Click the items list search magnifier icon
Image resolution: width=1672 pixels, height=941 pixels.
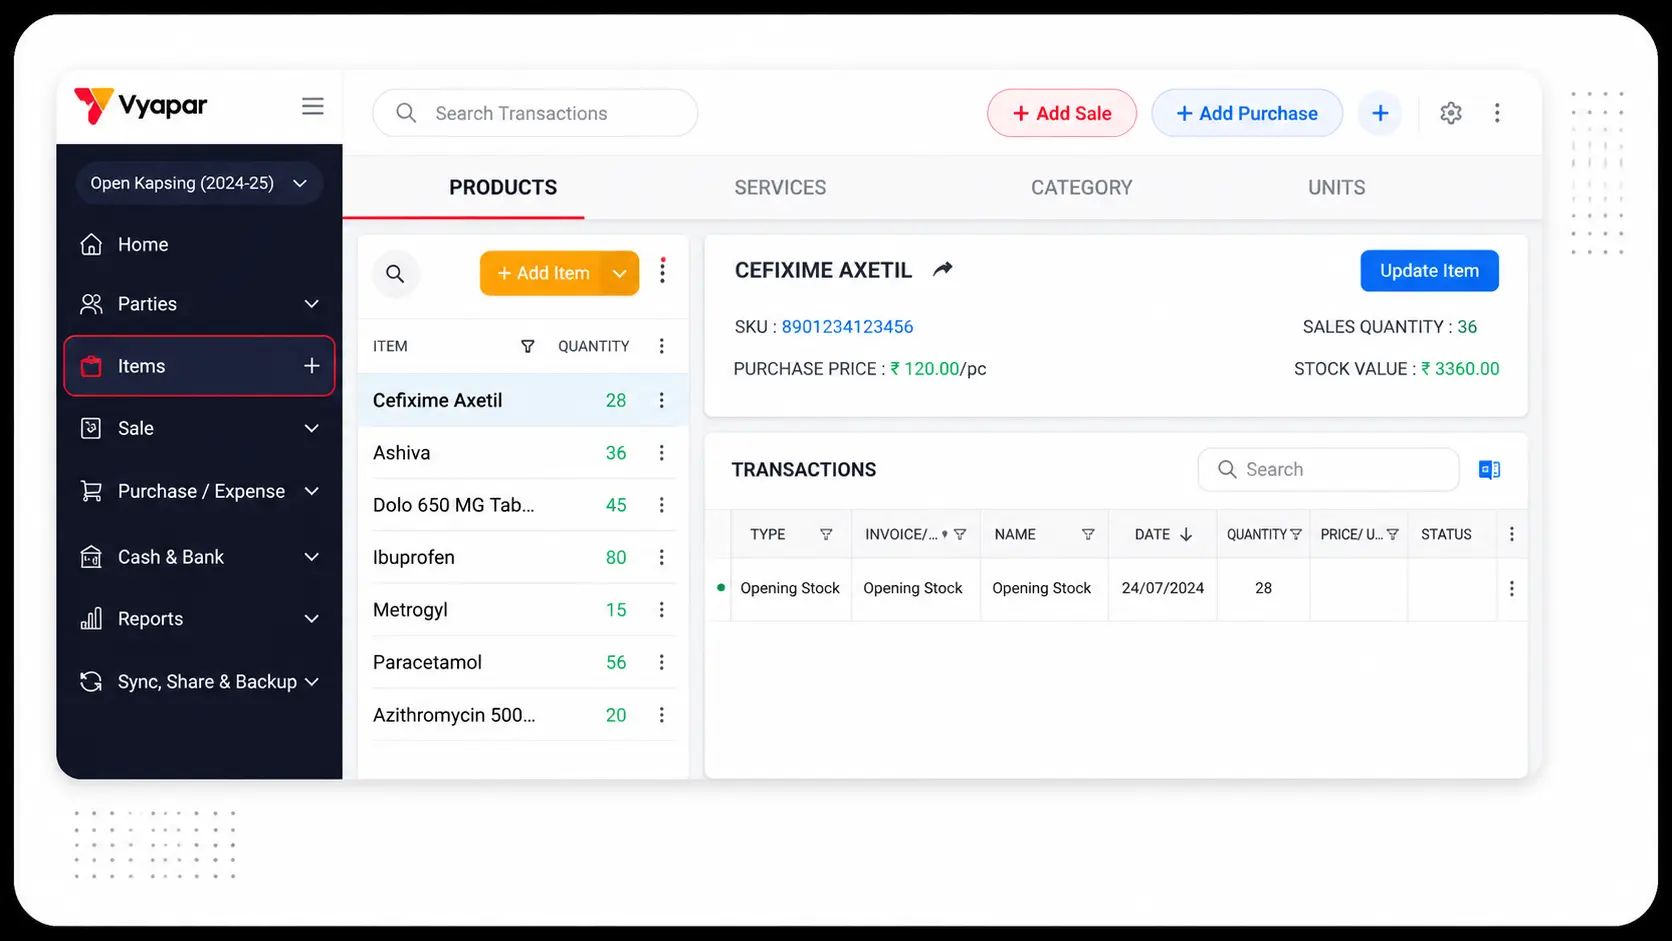click(395, 273)
